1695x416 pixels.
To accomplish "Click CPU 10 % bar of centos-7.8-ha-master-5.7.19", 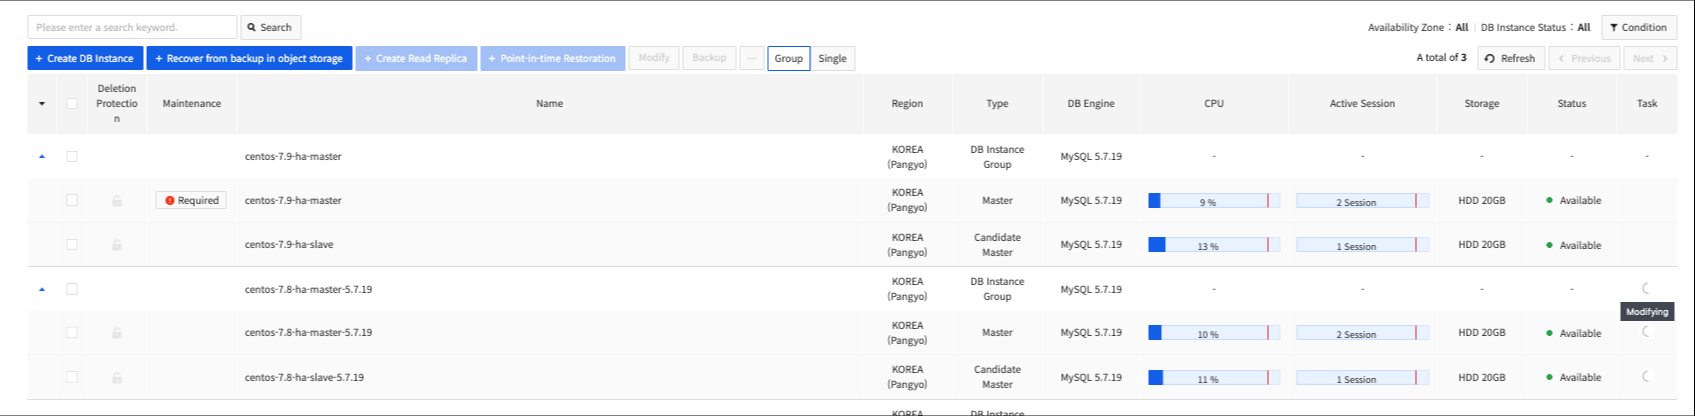I will (1214, 333).
